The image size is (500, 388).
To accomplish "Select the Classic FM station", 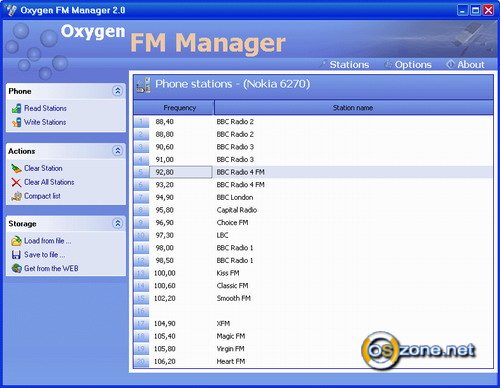I will [x=232, y=286].
